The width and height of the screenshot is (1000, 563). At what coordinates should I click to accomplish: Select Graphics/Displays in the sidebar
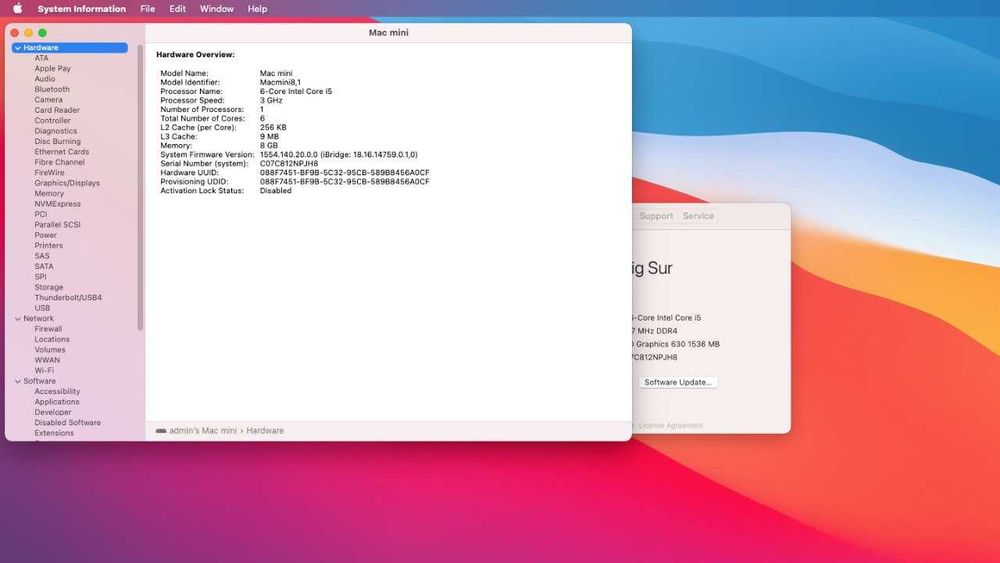[67, 183]
